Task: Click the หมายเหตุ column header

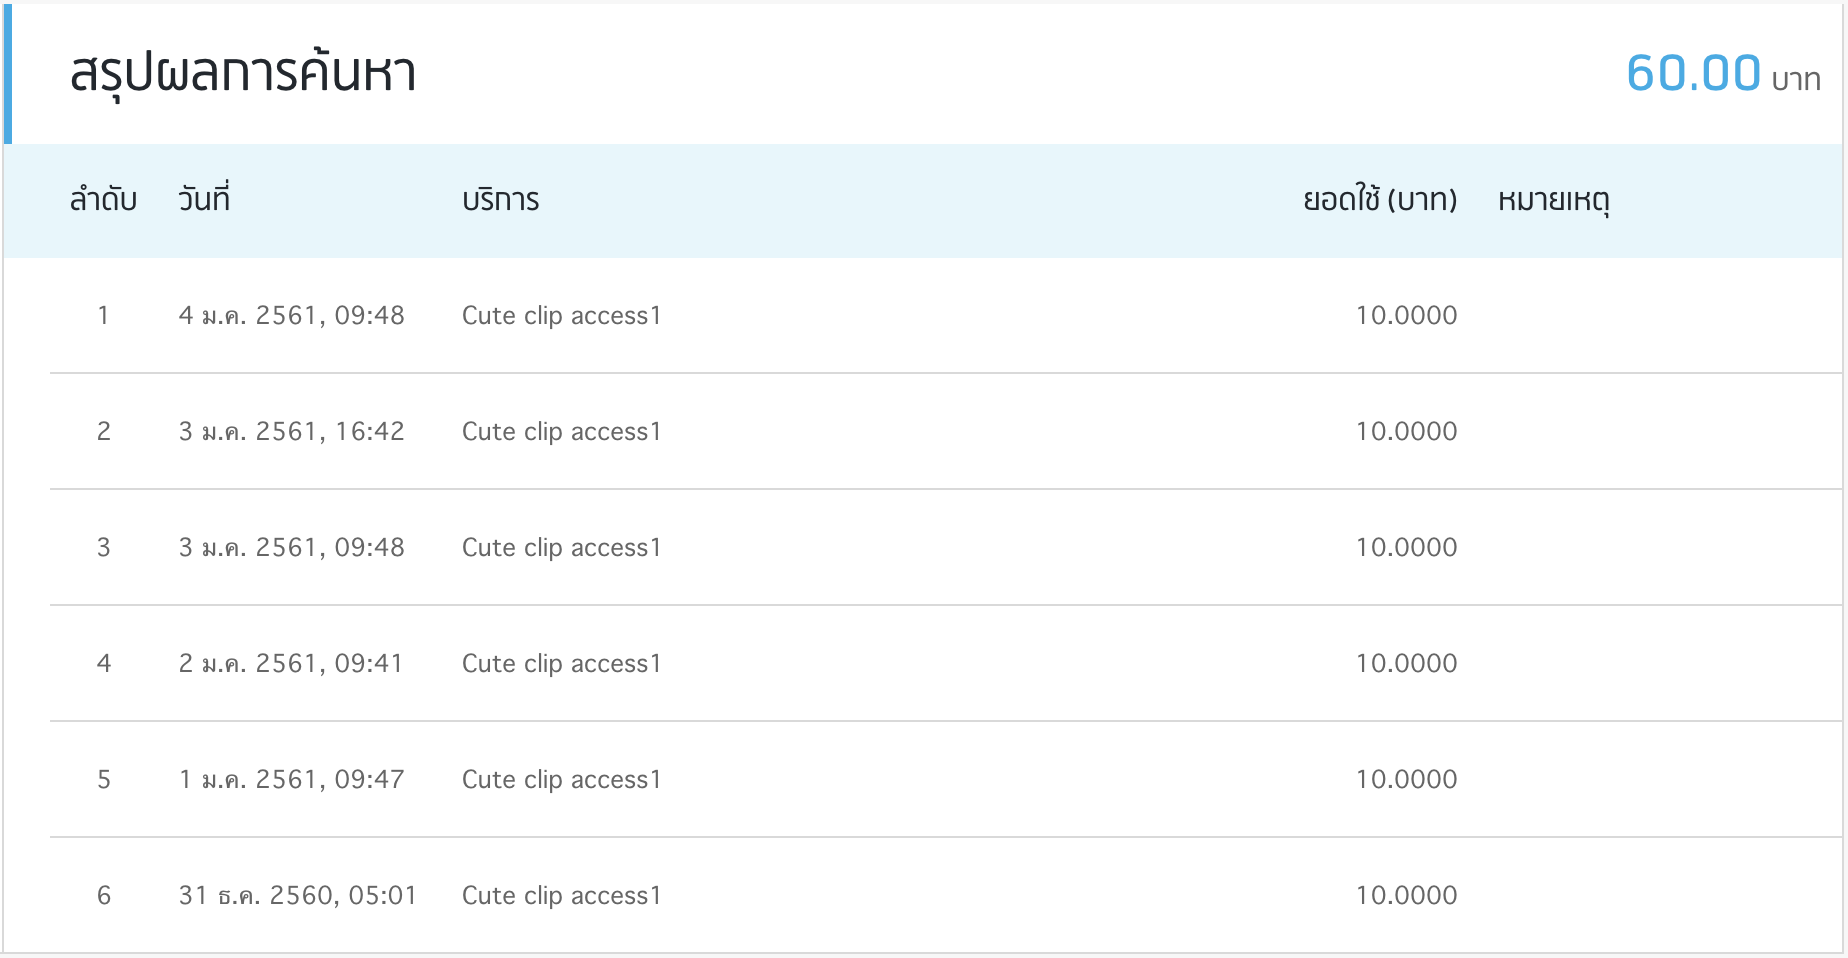Action: pyautogui.click(x=1553, y=200)
